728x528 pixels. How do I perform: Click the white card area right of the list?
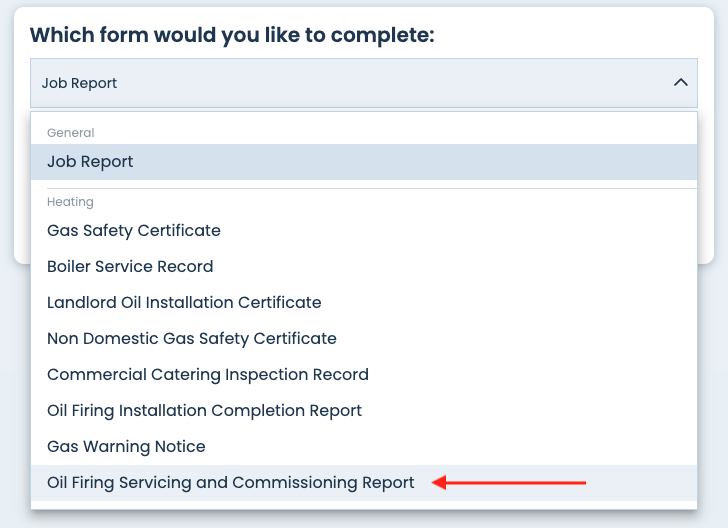(706, 200)
